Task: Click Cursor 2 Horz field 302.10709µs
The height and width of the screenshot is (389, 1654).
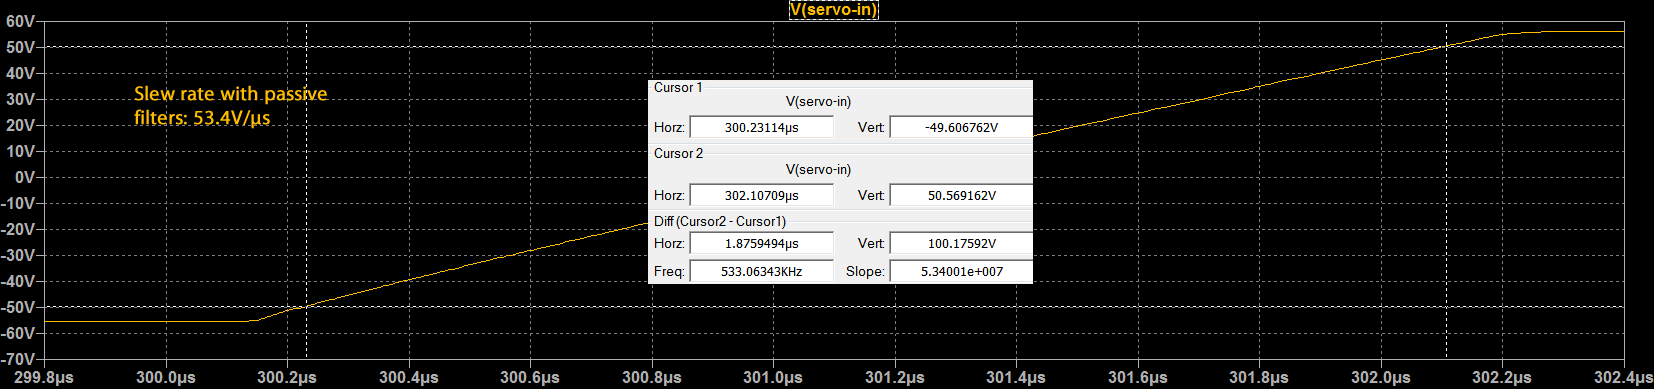Action: 762,195
